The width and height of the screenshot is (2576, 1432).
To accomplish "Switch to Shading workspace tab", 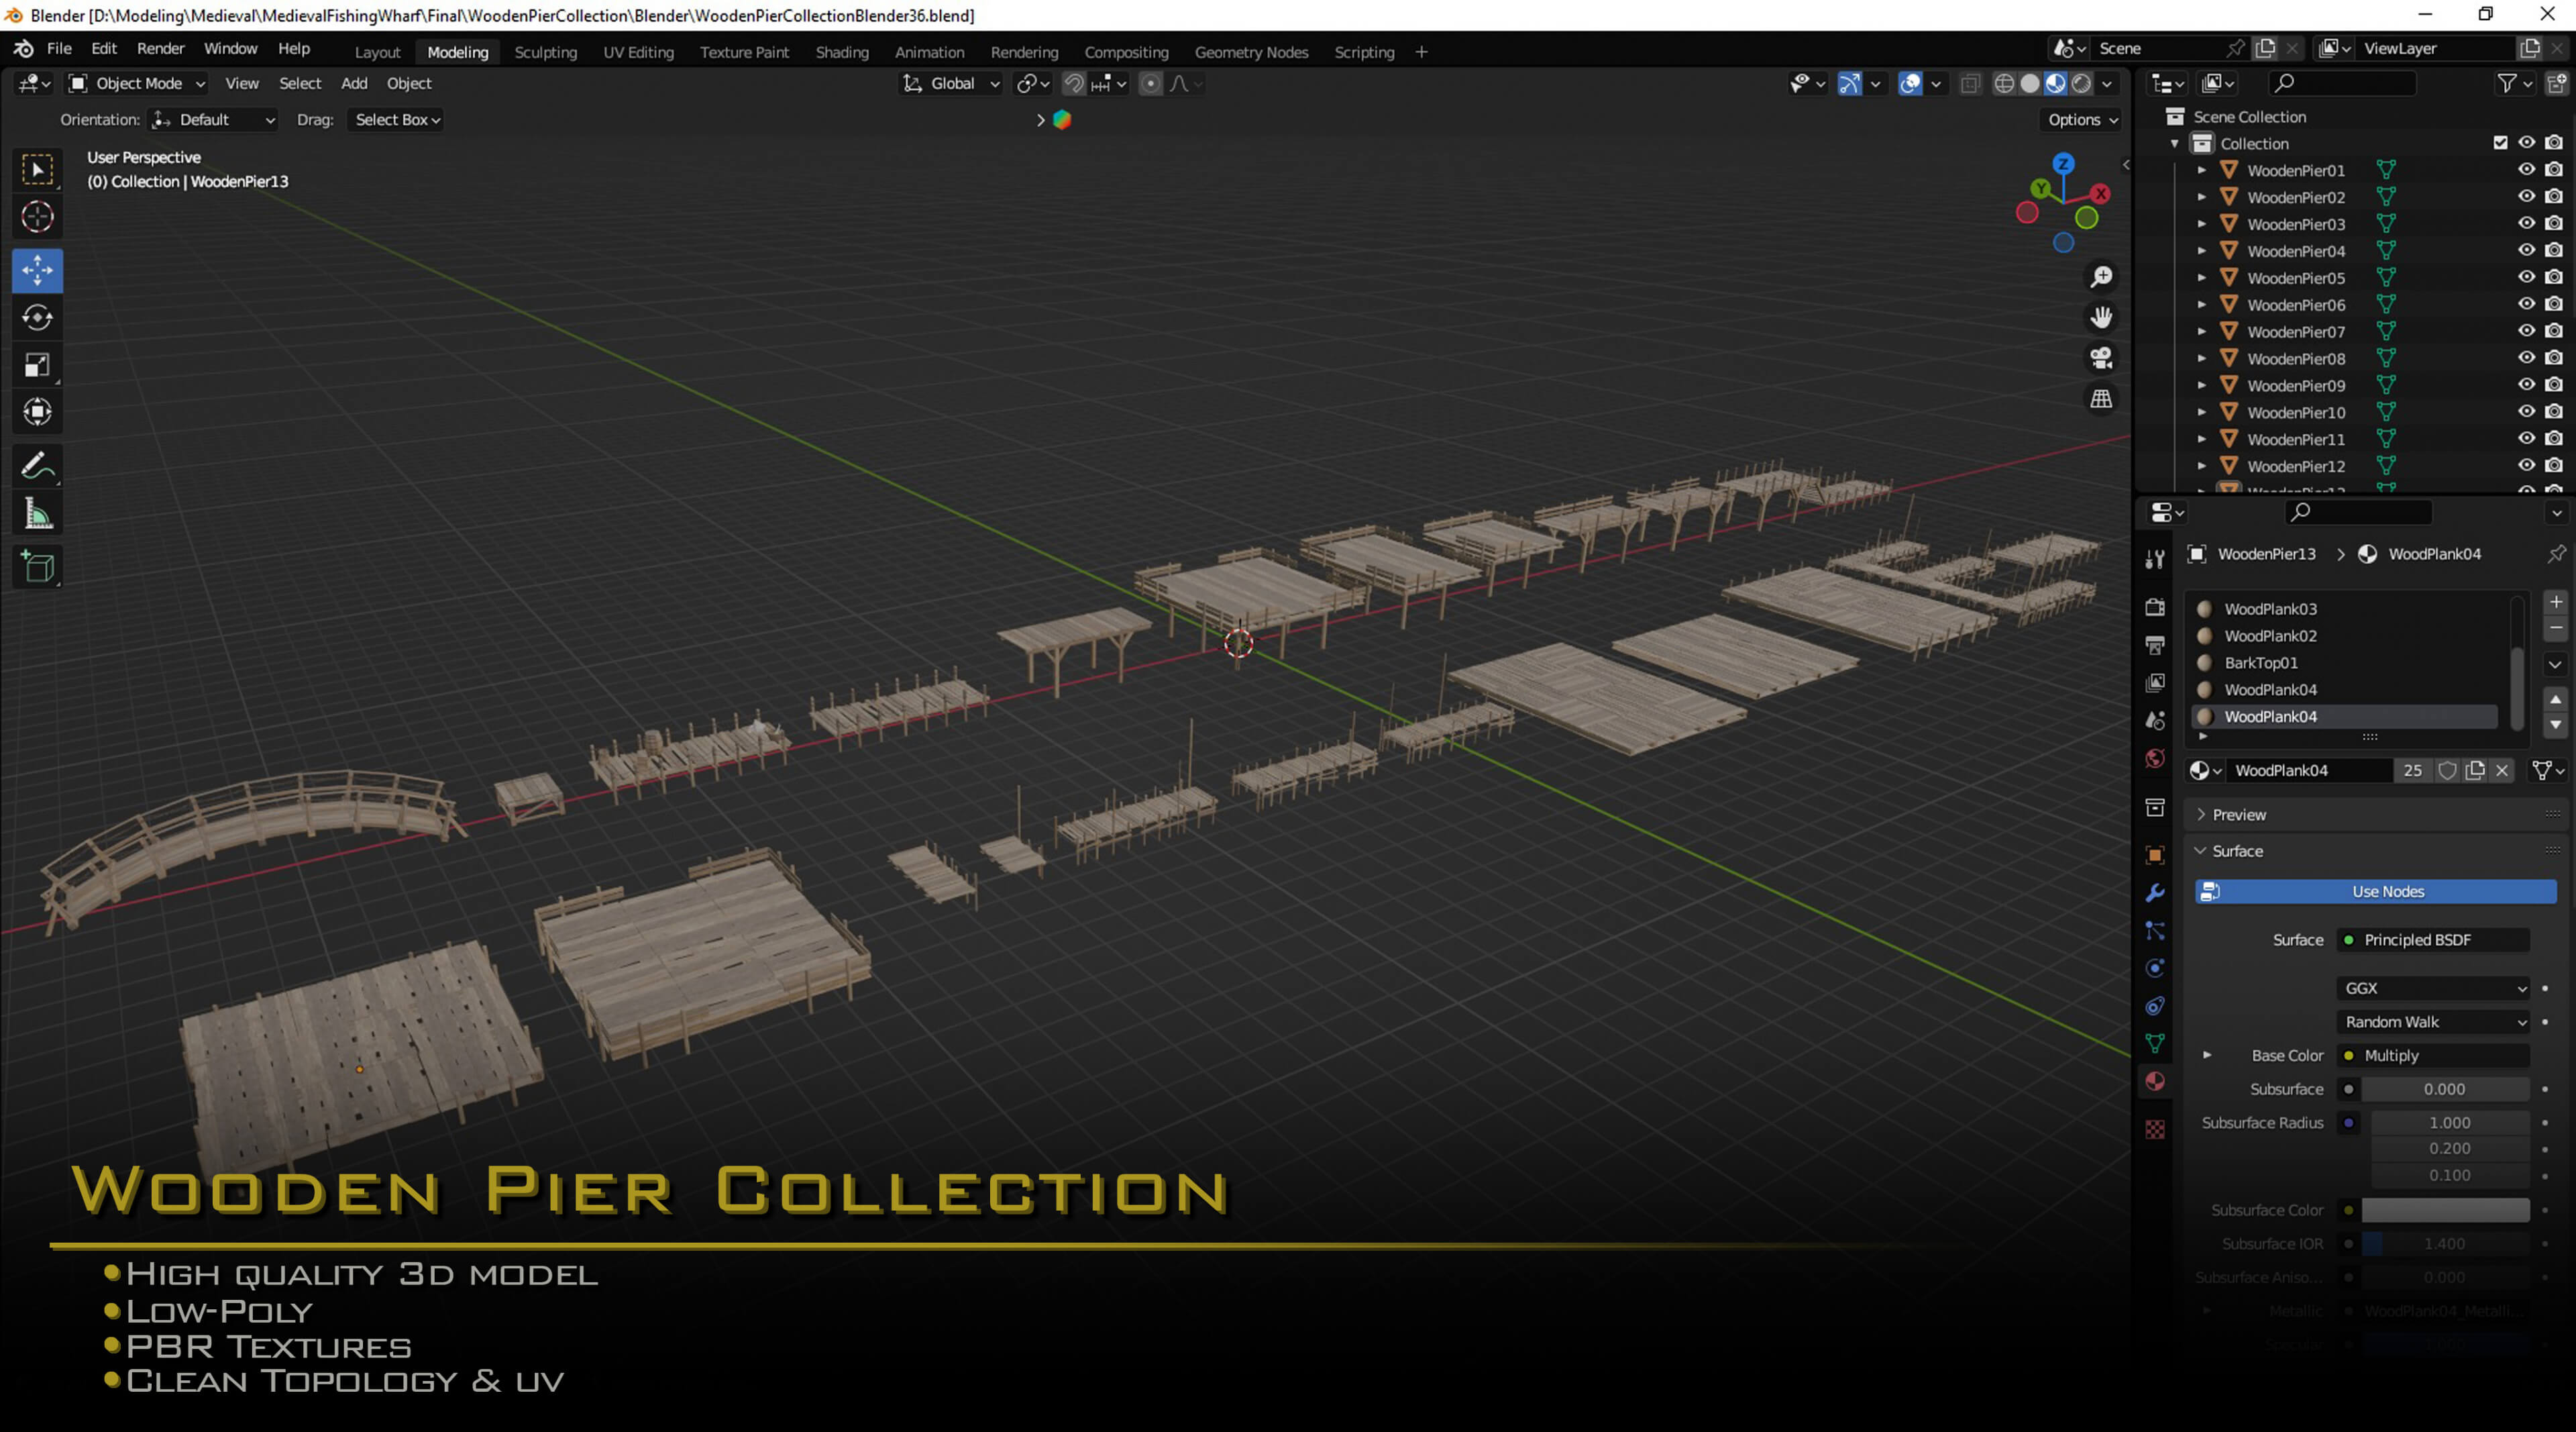I will click(841, 52).
